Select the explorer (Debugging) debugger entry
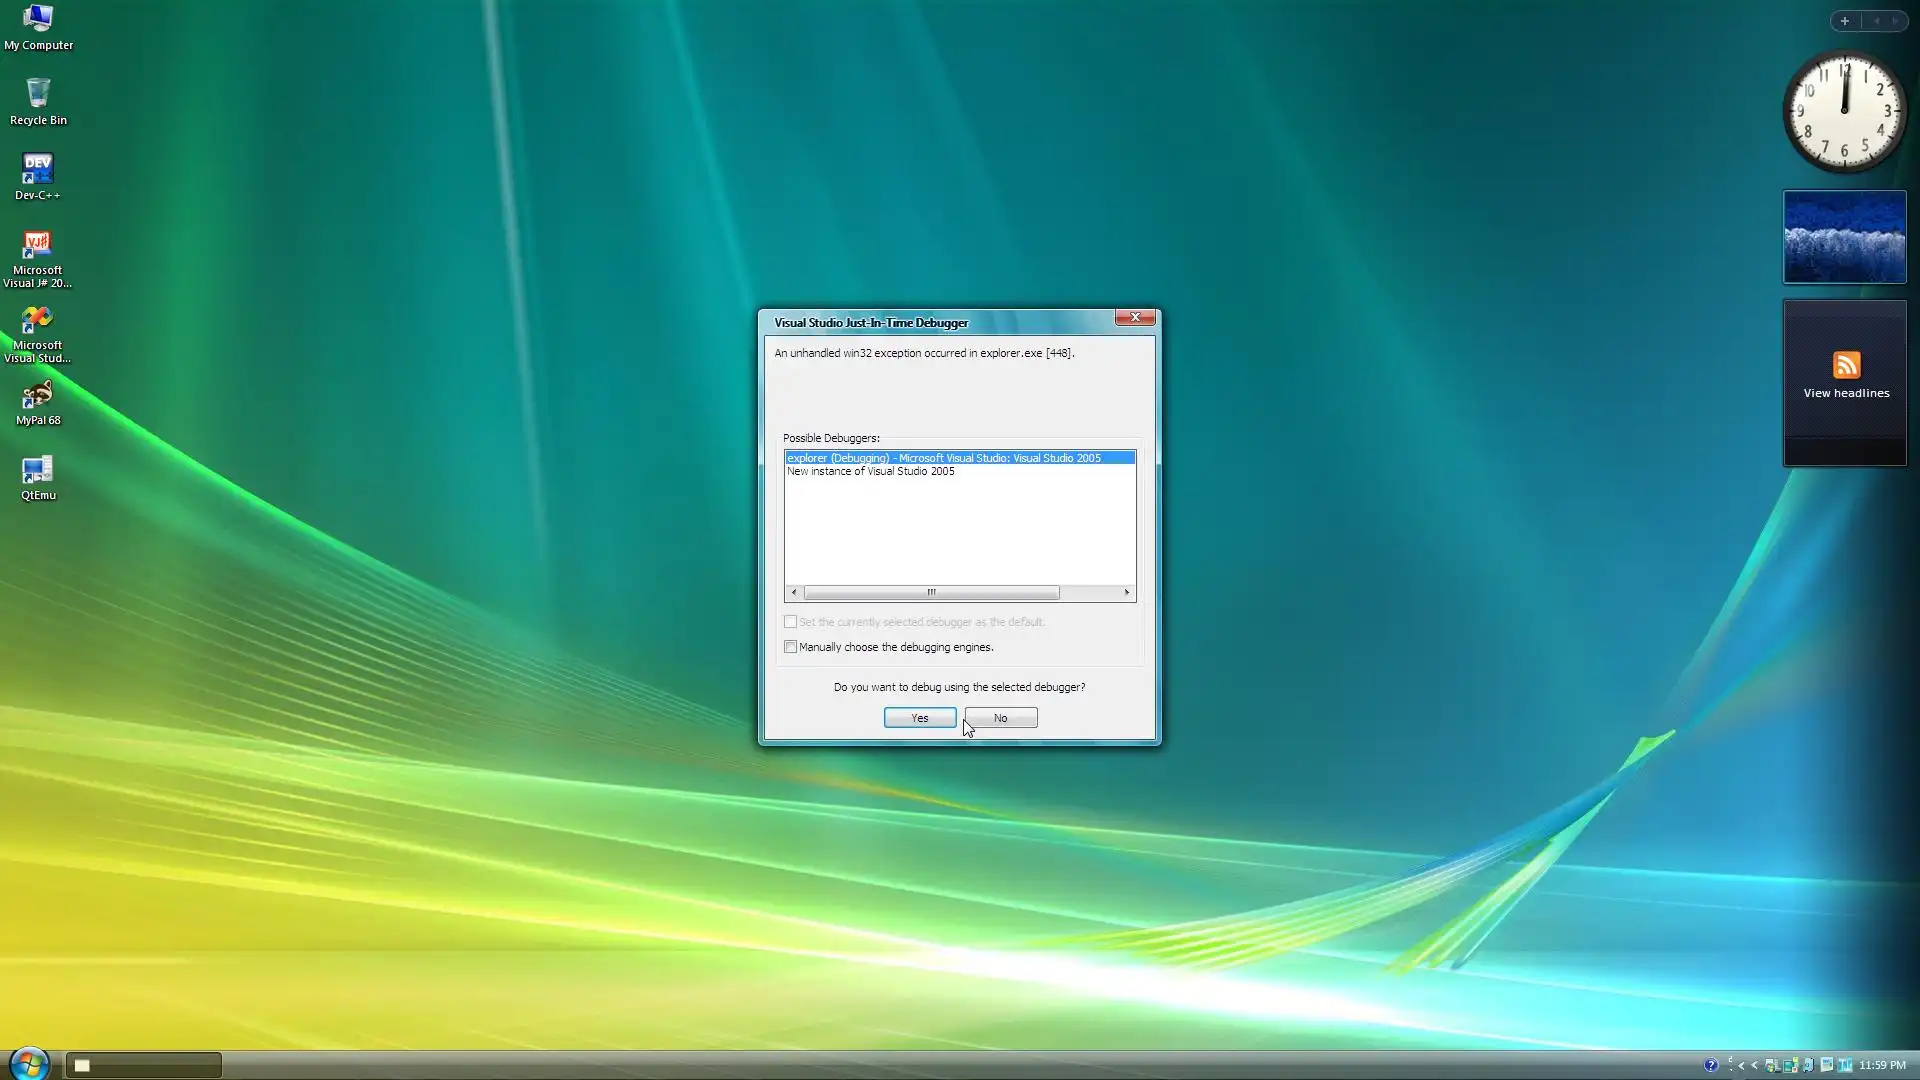This screenshot has height=1080, width=1920. click(943, 458)
